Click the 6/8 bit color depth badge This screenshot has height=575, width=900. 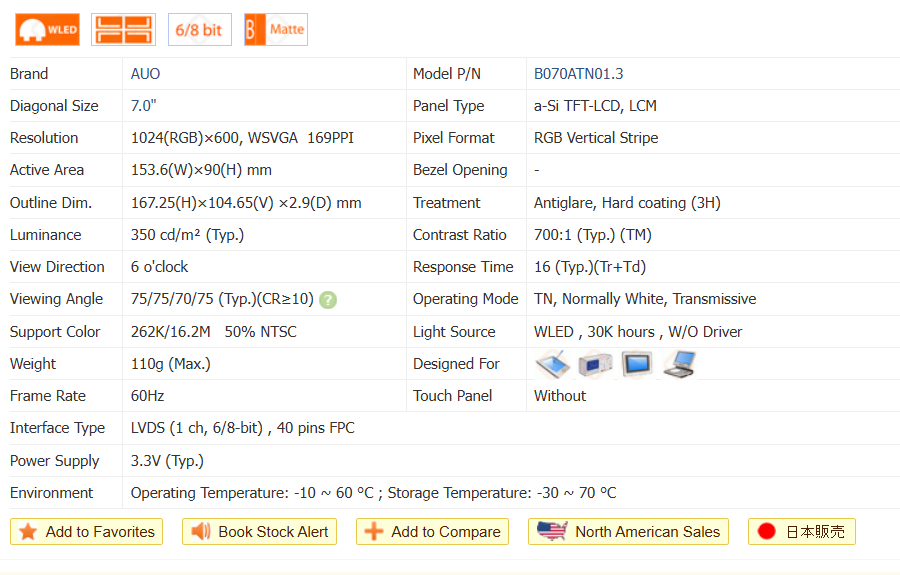[x=199, y=30]
